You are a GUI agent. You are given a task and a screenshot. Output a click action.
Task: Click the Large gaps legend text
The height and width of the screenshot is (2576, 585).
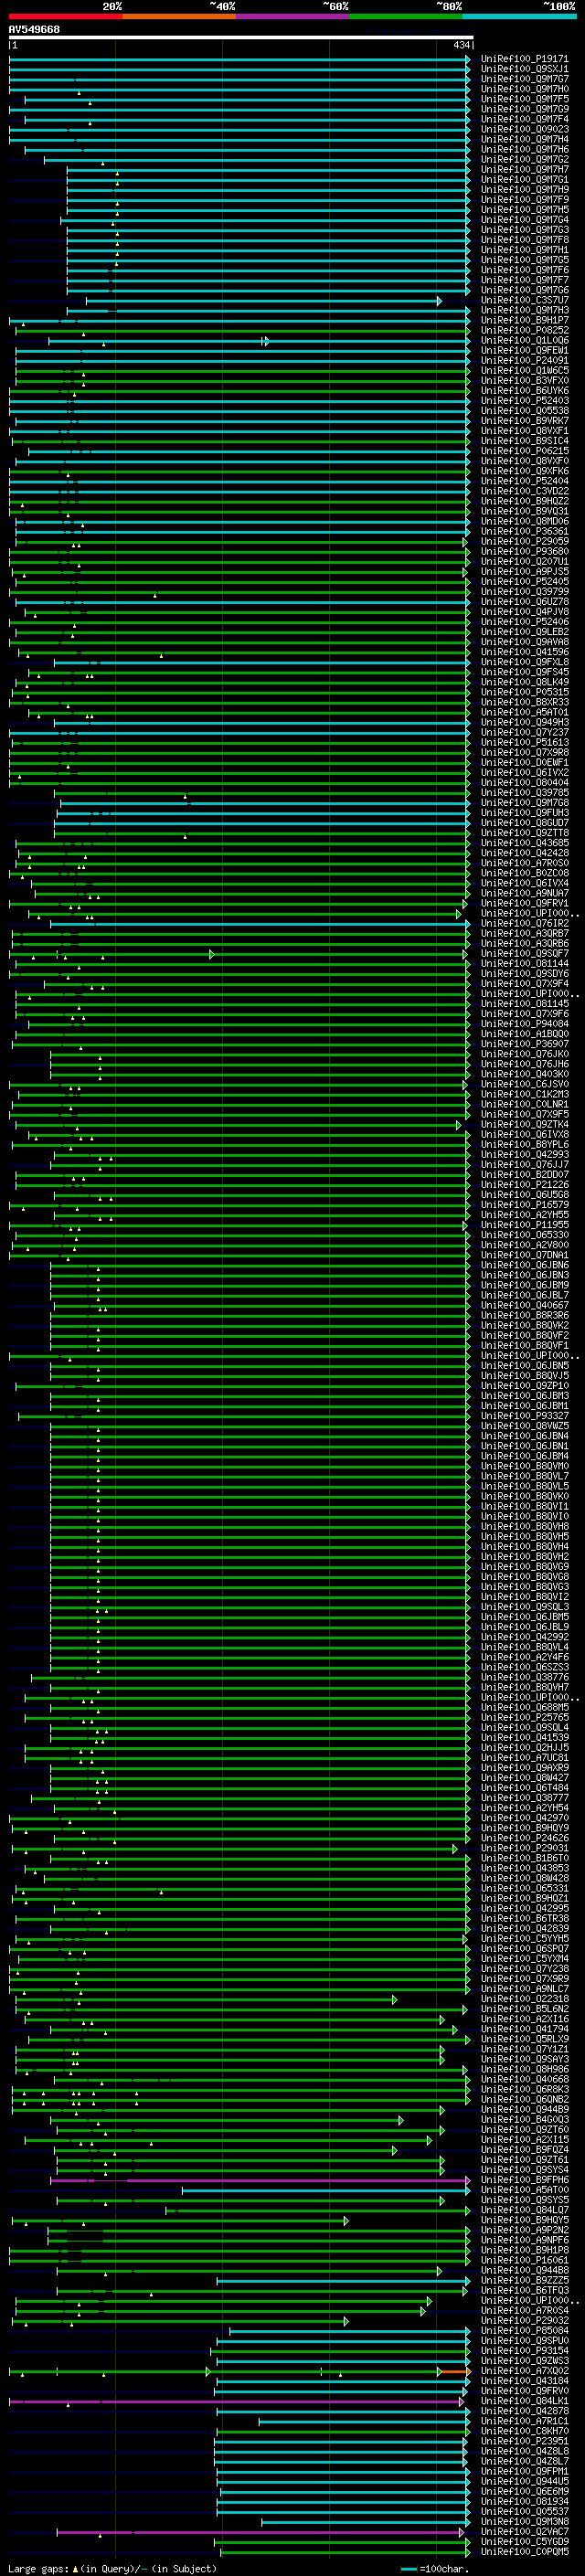coord(112,2569)
